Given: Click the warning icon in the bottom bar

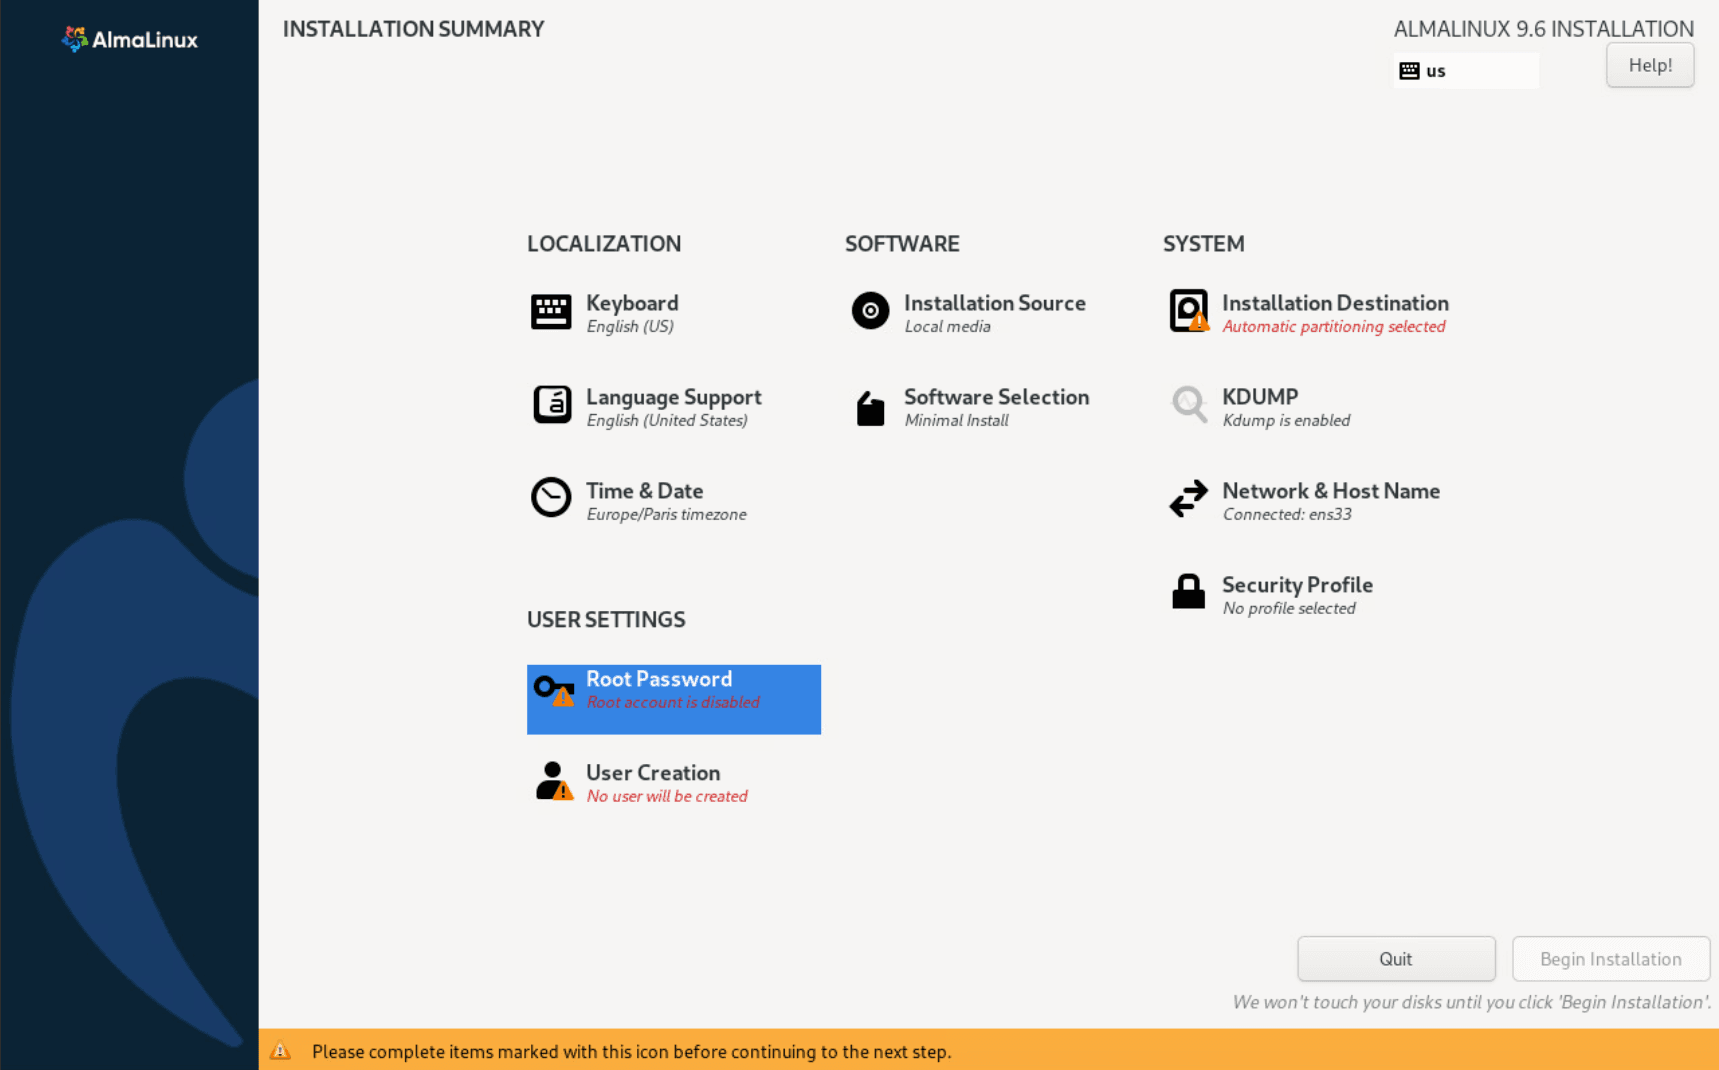Looking at the screenshot, I should (x=281, y=1051).
